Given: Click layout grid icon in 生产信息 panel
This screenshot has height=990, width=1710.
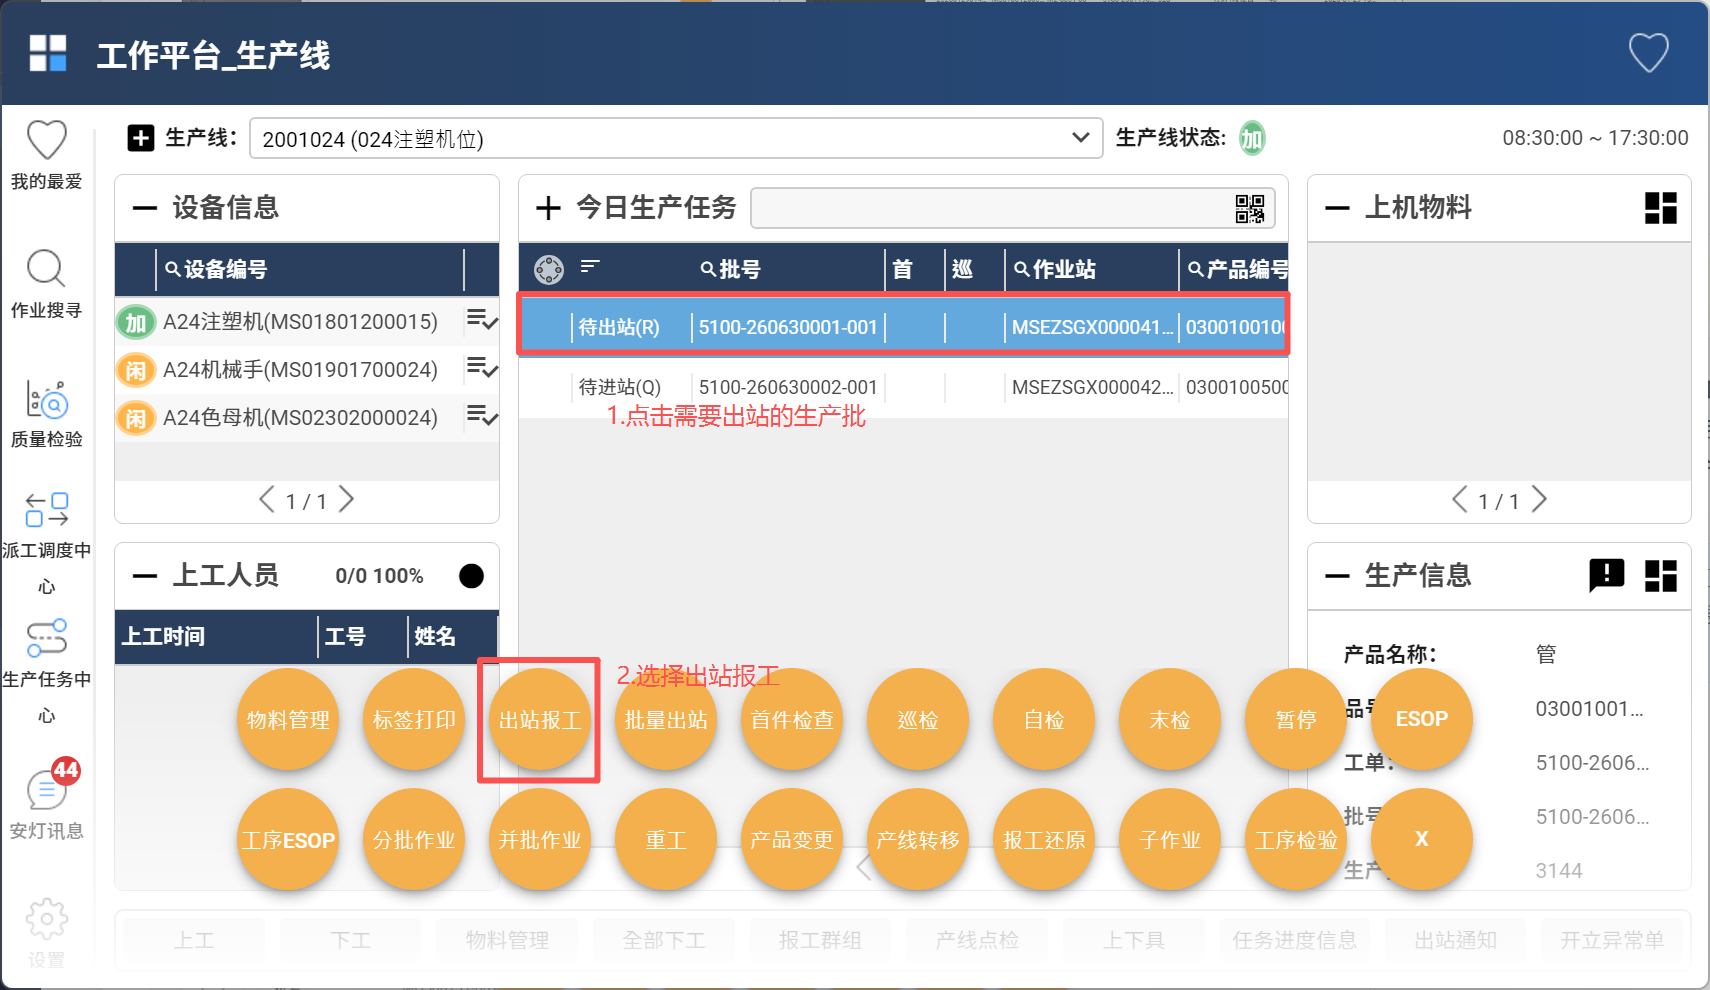Looking at the screenshot, I should pos(1661,576).
